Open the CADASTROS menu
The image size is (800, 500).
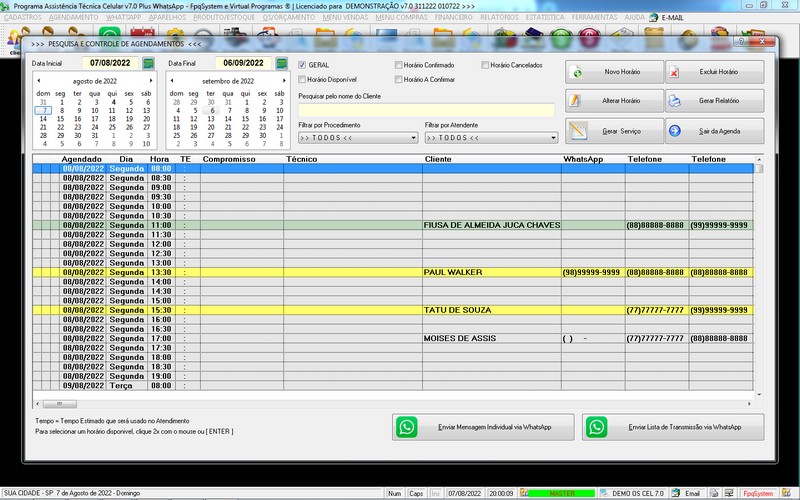point(23,17)
